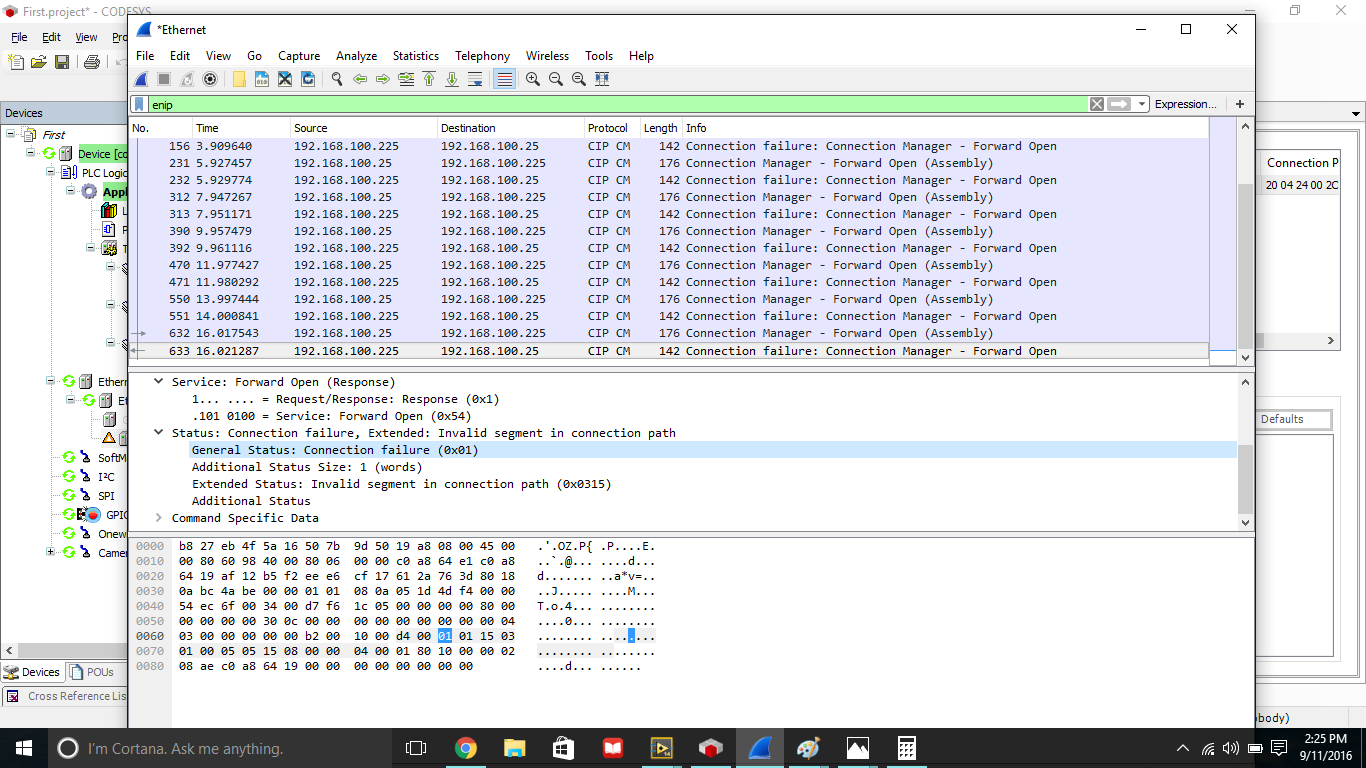Apply the display filter arrow button
Screen dimensions: 1366x768
(1119, 104)
